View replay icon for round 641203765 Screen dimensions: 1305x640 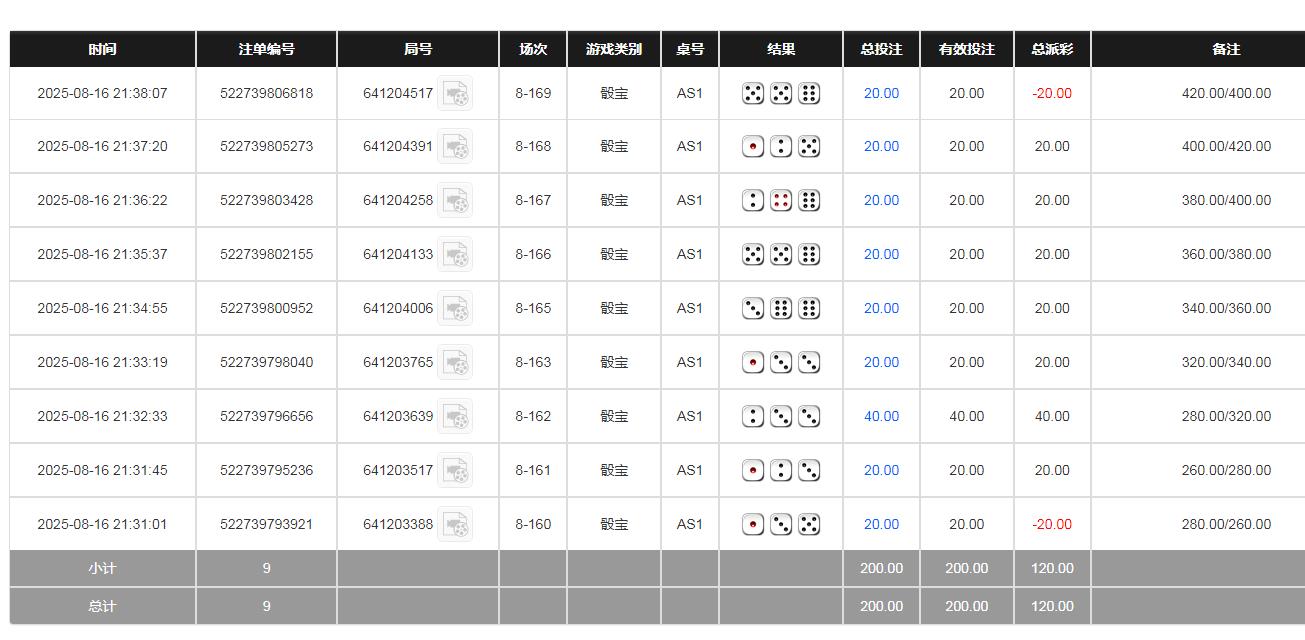(455, 363)
